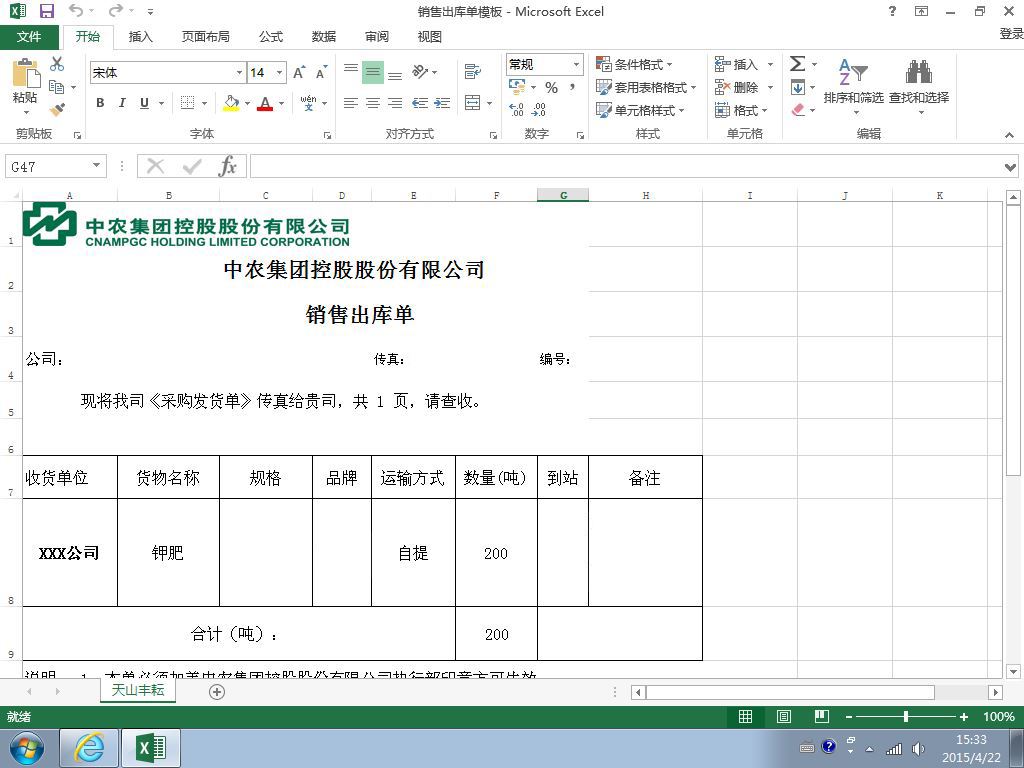Open the 文件 File tab
Screen dimensions: 1024x768
coord(29,37)
